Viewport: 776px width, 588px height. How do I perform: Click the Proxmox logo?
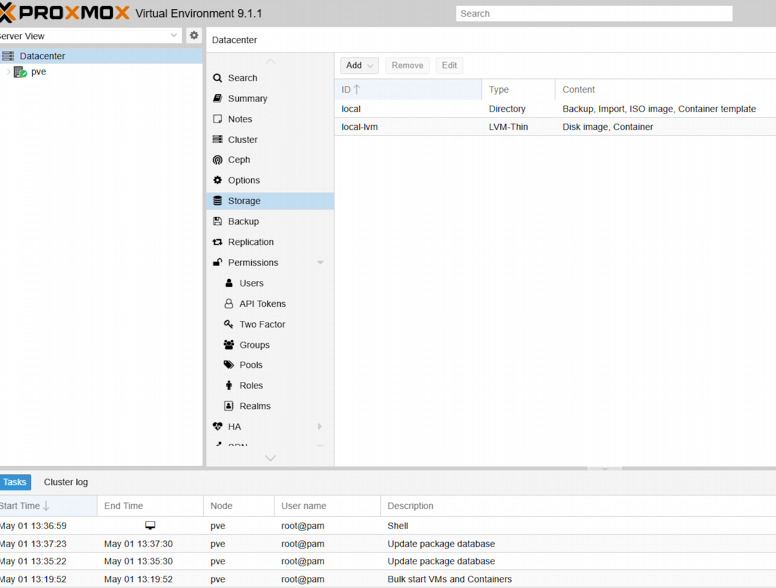coord(64,13)
